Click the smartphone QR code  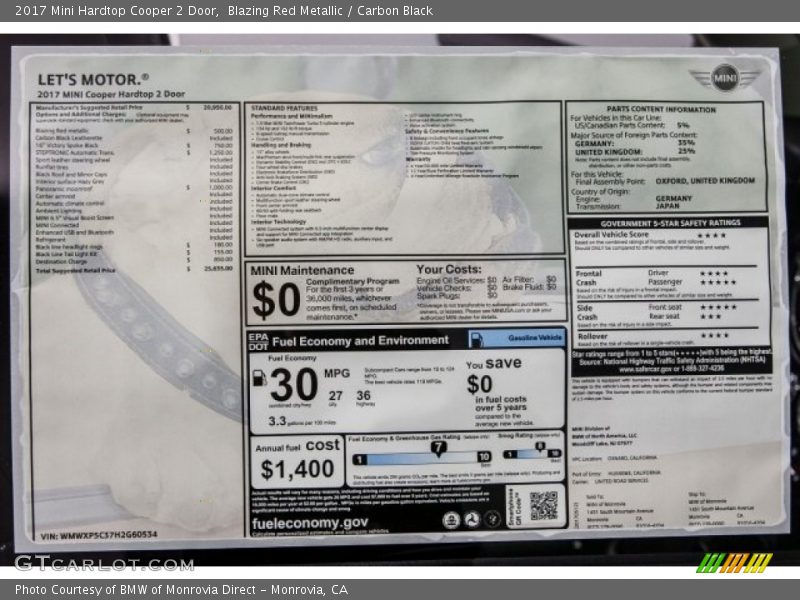pyautogui.click(x=543, y=506)
